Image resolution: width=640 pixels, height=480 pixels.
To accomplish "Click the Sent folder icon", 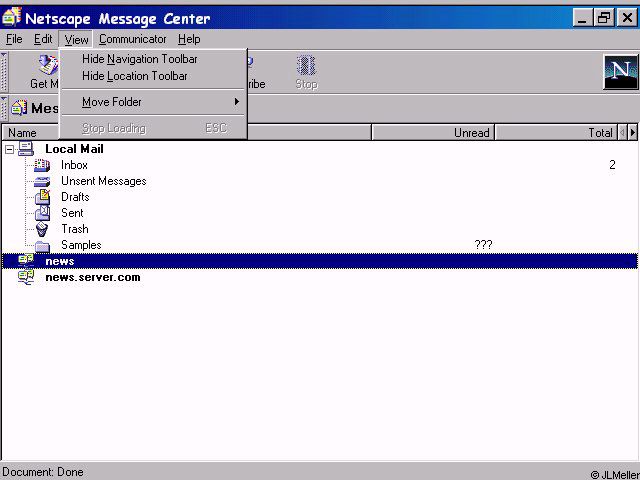I will [42, 213].
